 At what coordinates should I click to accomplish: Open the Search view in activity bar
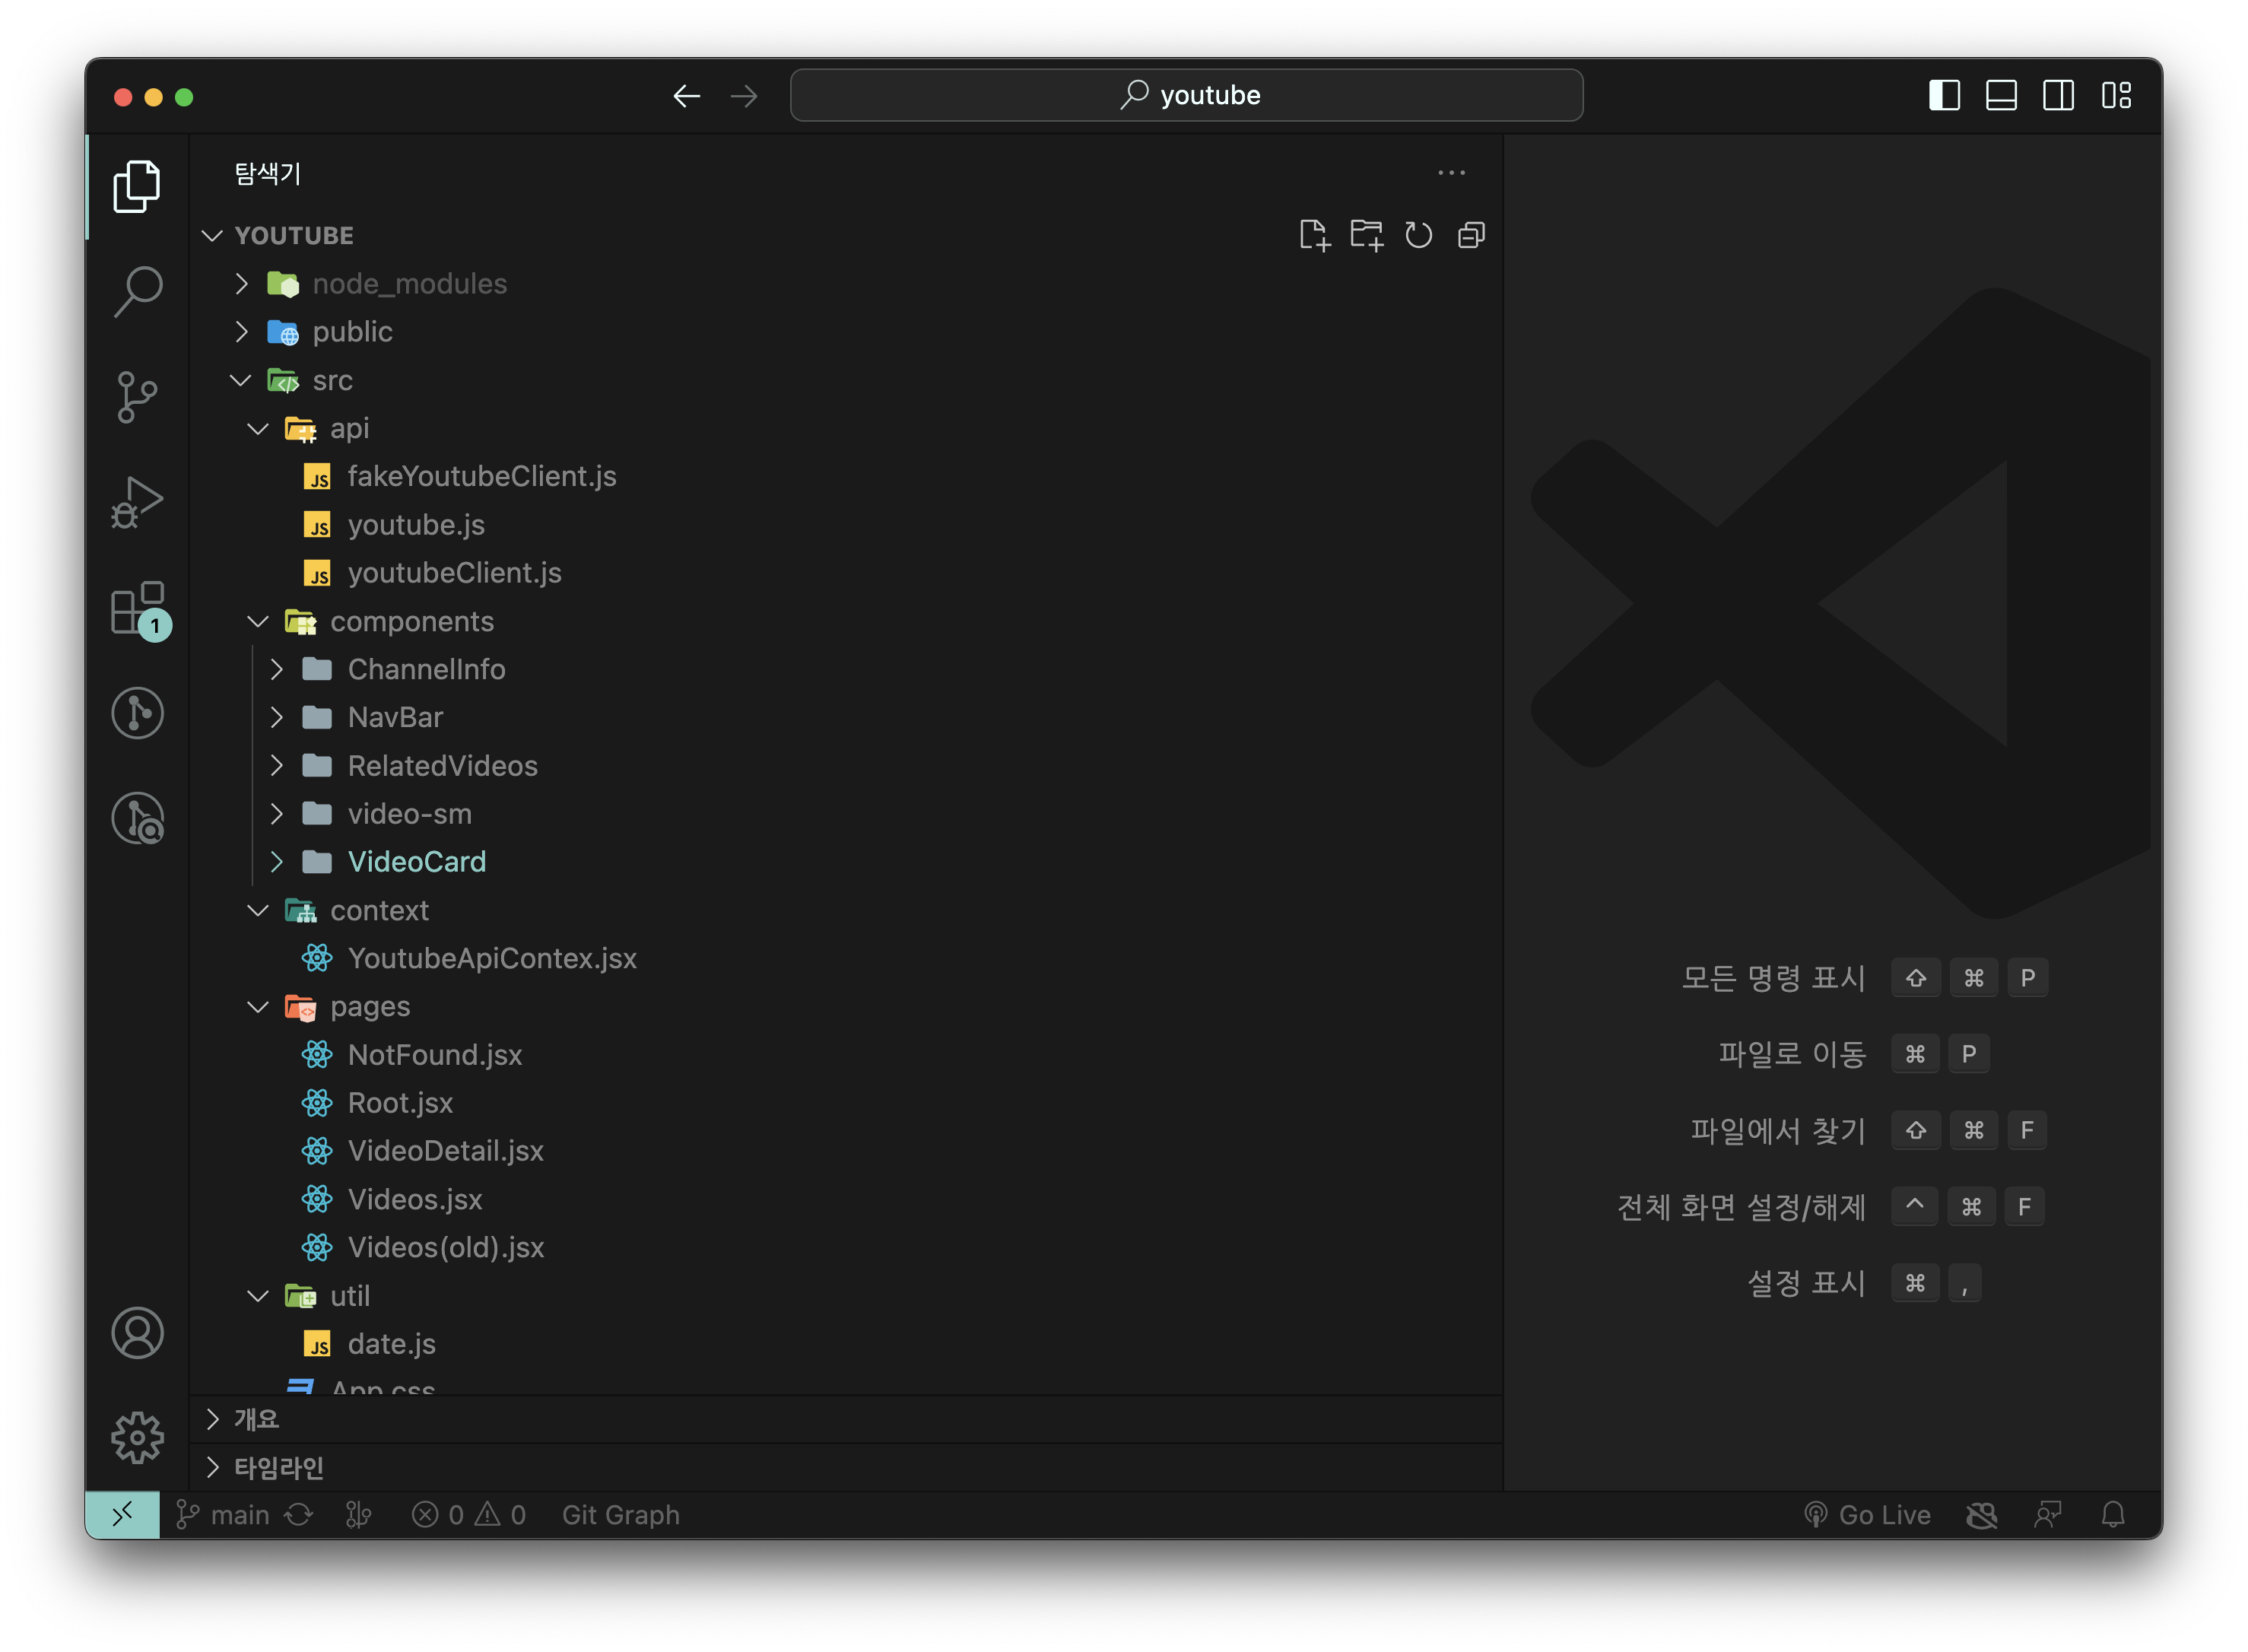137,292
